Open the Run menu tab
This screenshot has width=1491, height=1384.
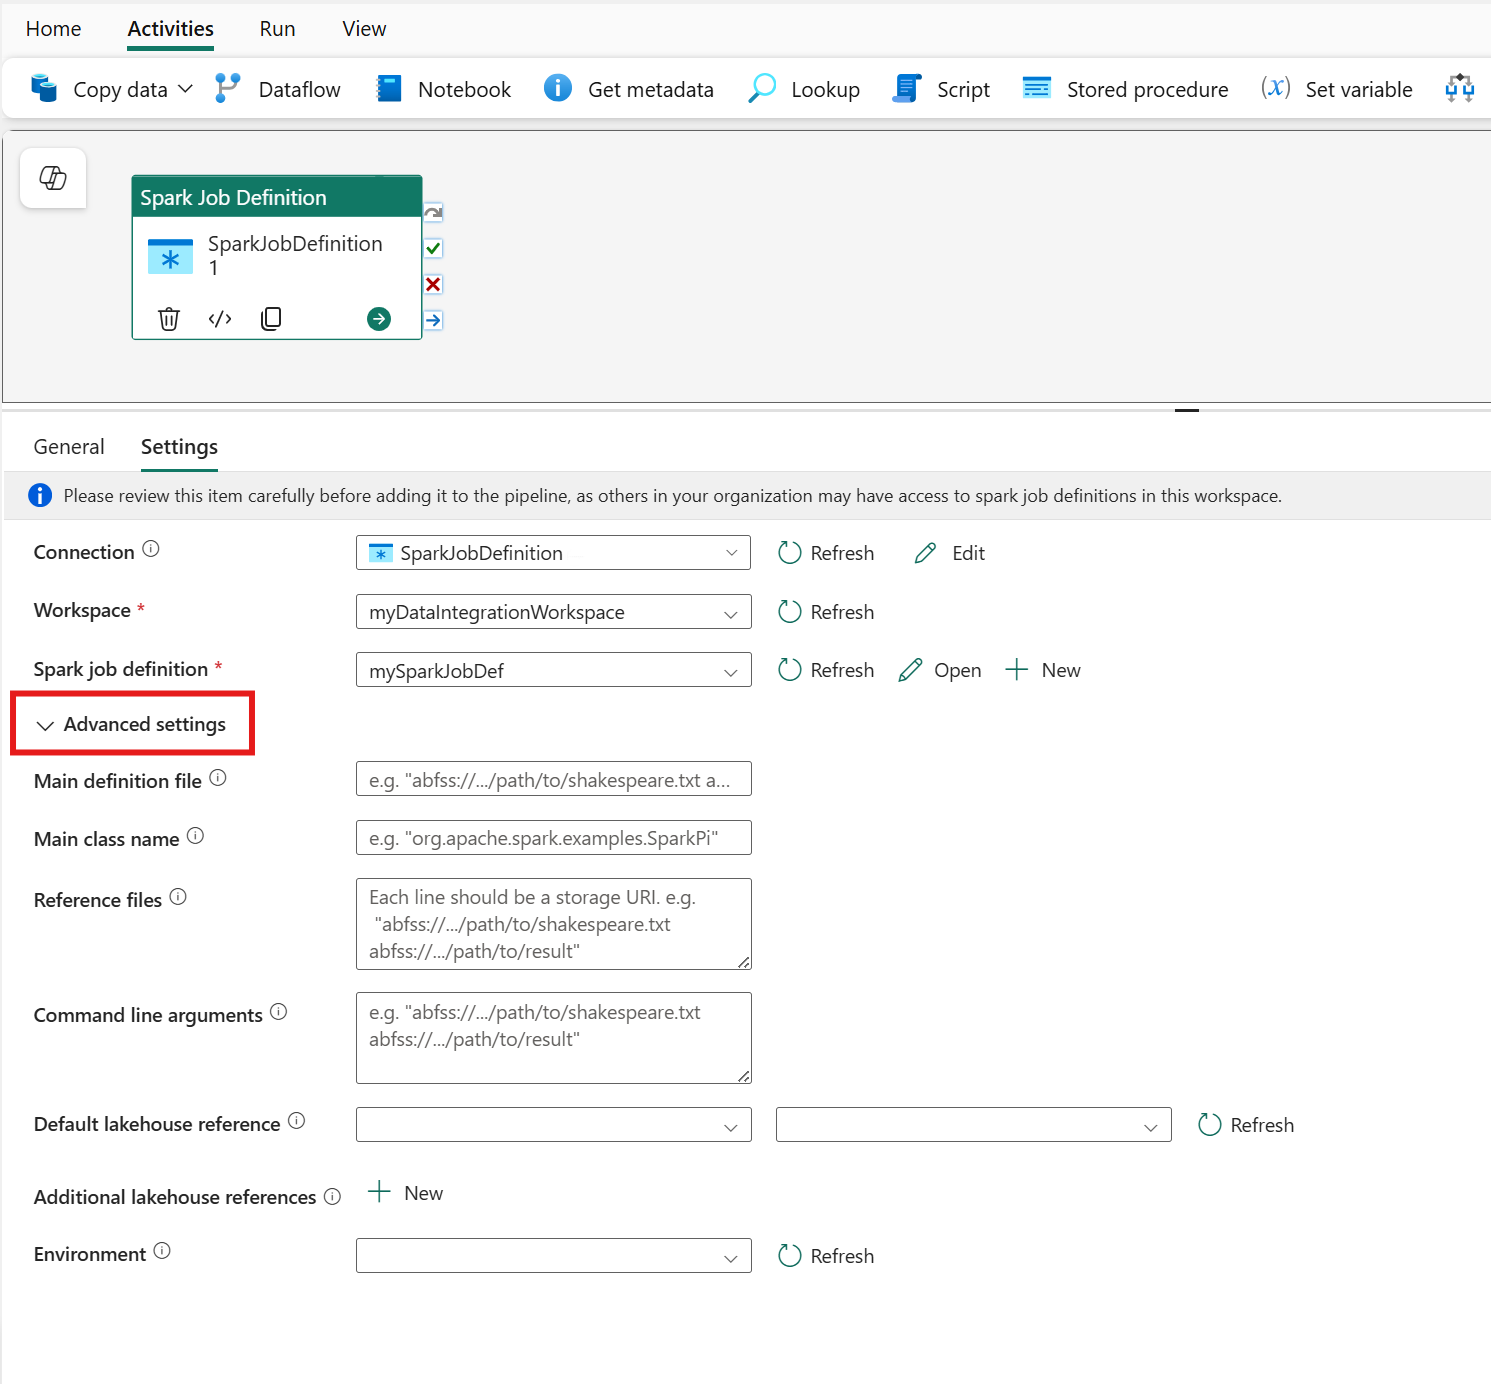[277, 29]
